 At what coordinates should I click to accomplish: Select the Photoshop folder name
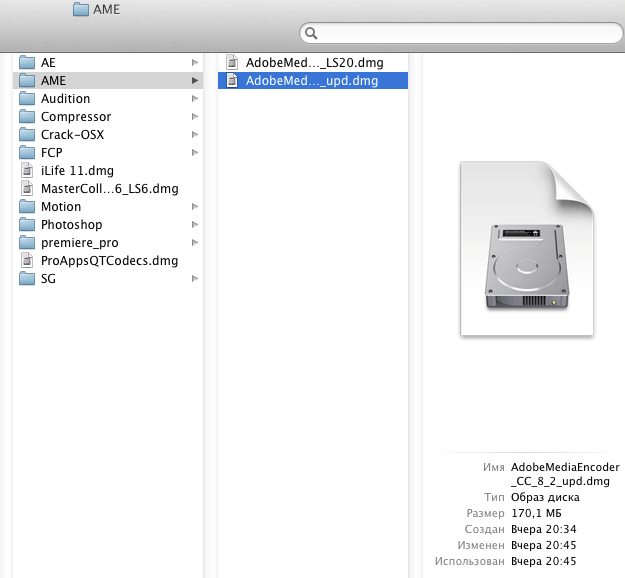(x=72, y=224)
